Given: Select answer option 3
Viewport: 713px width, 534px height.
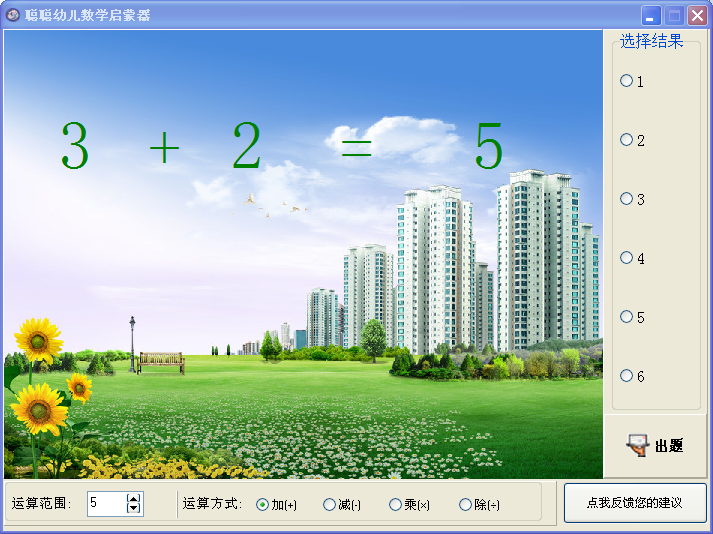Looking at the screenshot, I should click(x=632, y=199).
